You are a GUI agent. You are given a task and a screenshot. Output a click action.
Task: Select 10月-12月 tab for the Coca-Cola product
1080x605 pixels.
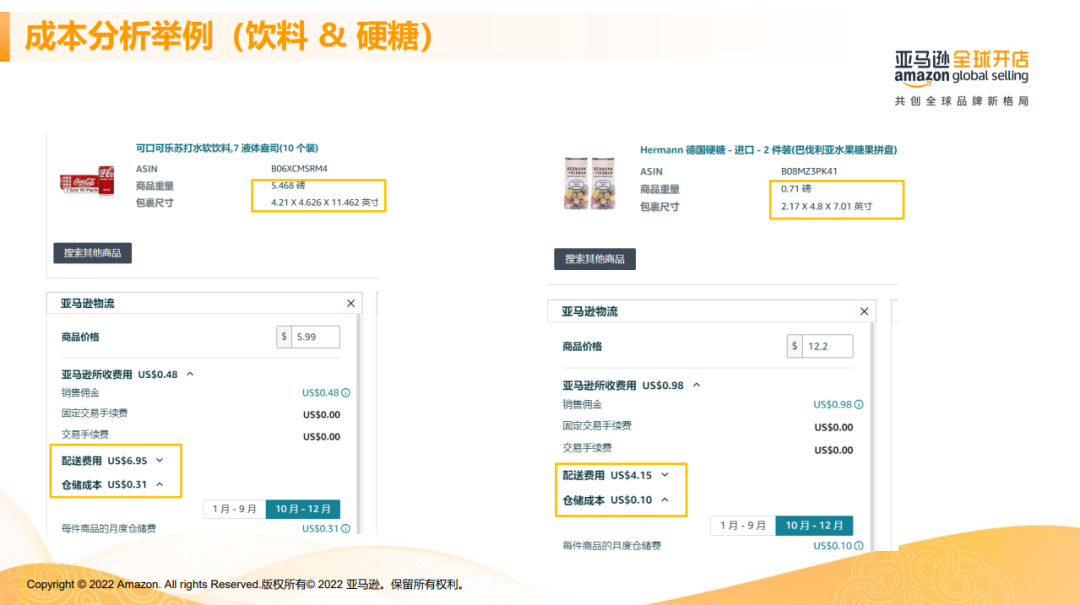(x=303, y=509)
